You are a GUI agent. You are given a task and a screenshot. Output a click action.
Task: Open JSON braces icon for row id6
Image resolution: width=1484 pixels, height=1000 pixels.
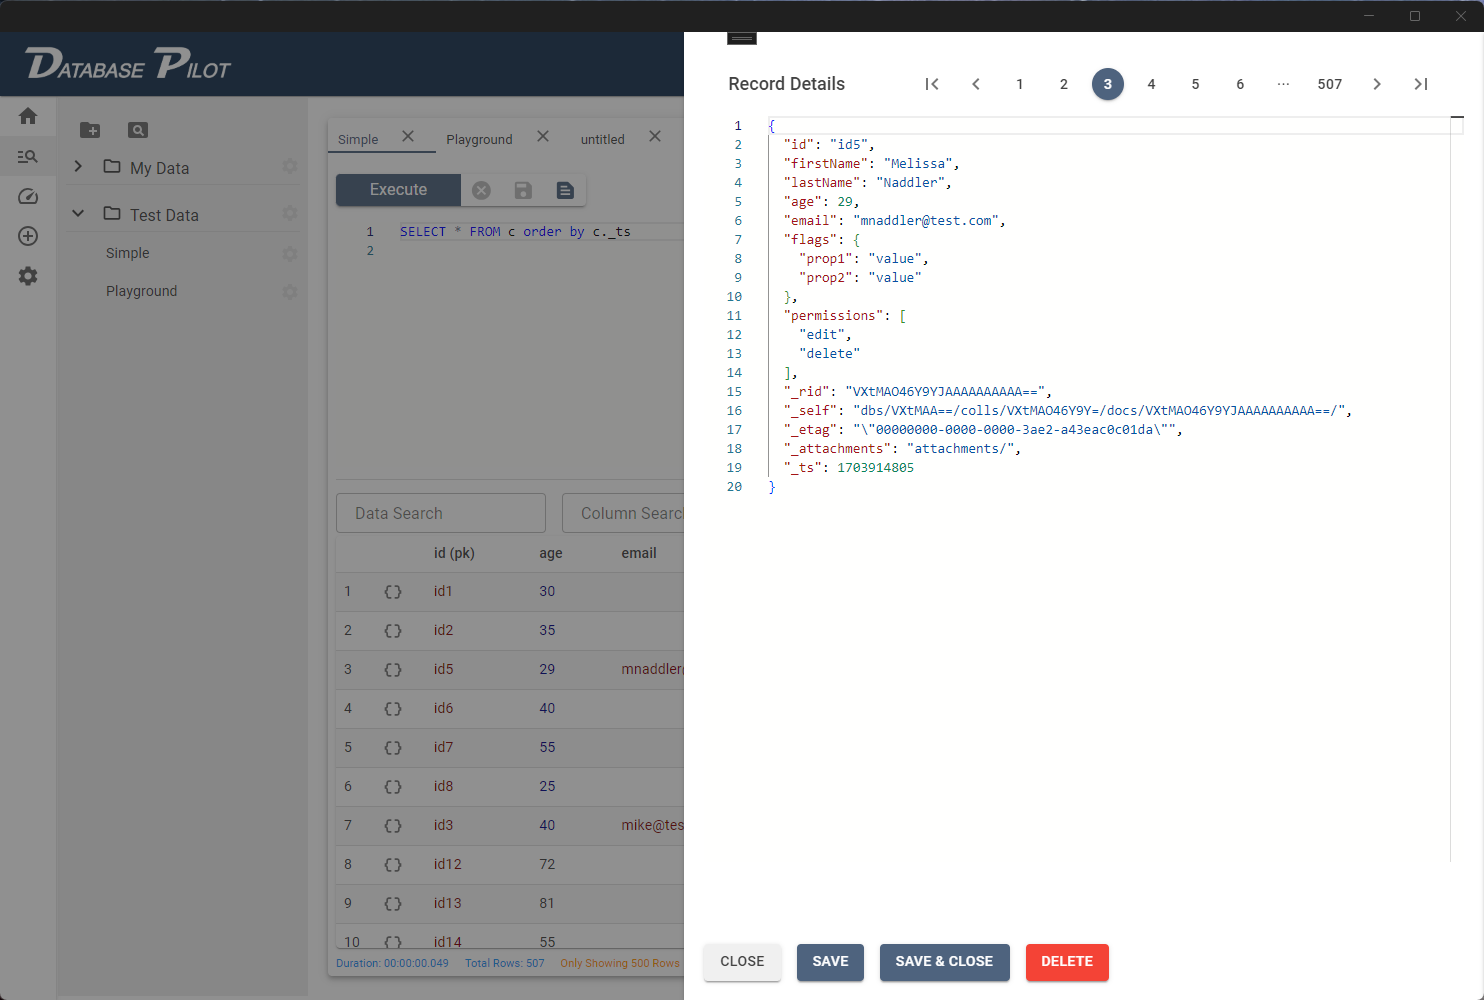pyautogui.click(x=393, y=709)
